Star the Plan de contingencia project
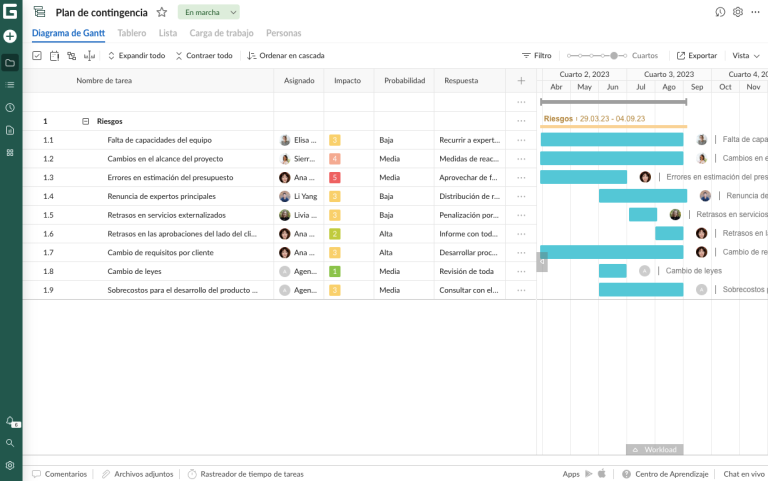768x481 pixels. click(162, 12)
